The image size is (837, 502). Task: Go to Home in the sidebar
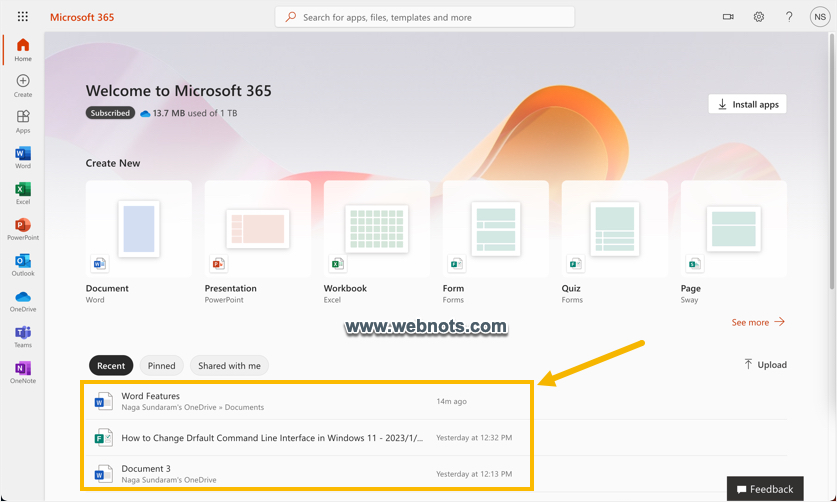23,50
